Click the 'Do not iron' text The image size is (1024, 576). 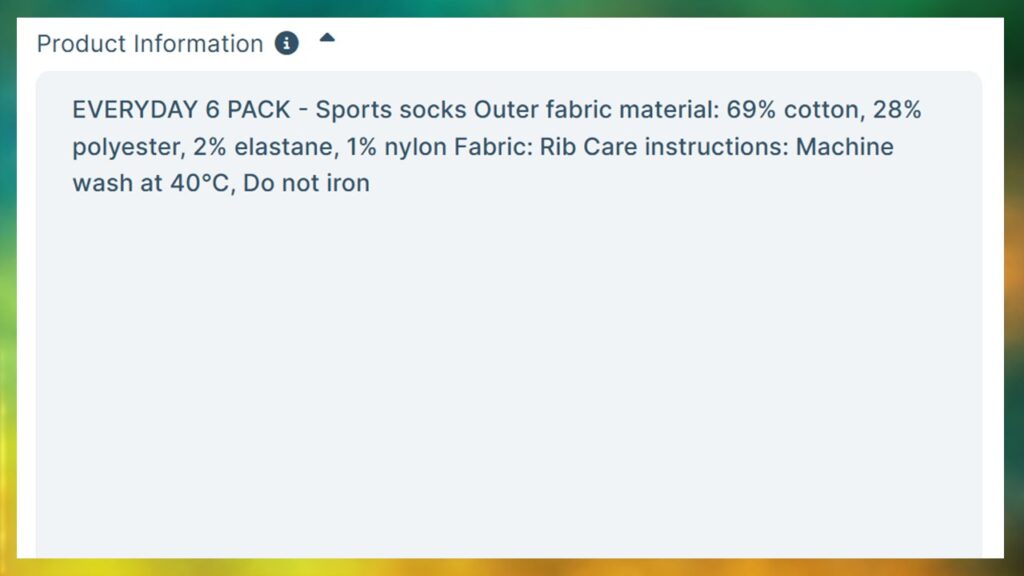click(306, 184)
